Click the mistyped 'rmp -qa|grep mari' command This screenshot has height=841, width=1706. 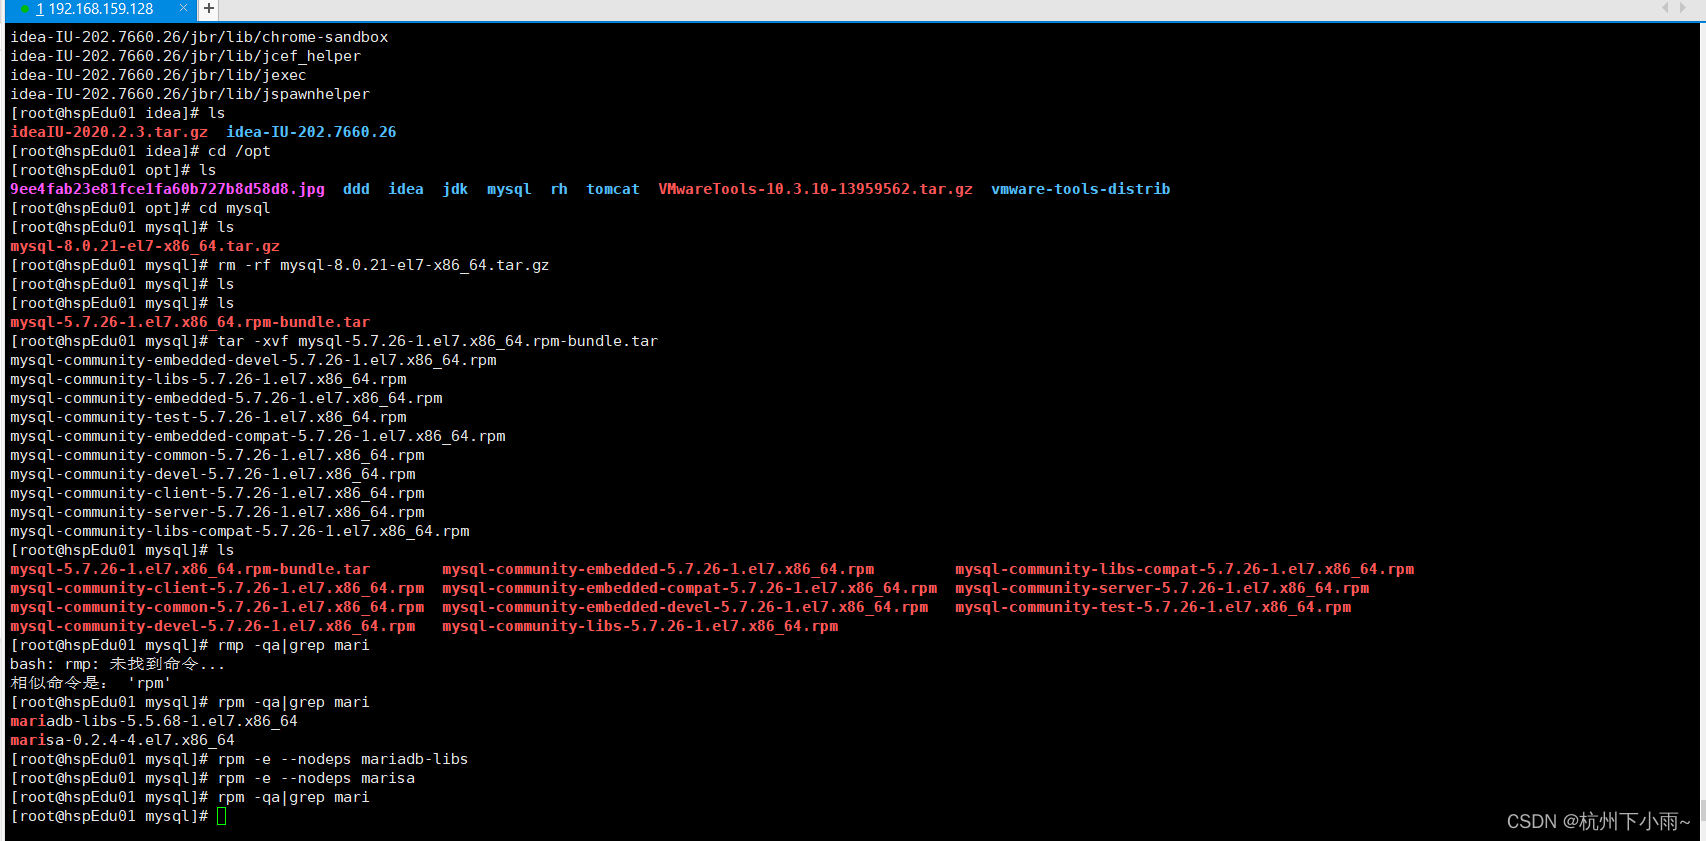pyautogui.click(x=294, y=645)
